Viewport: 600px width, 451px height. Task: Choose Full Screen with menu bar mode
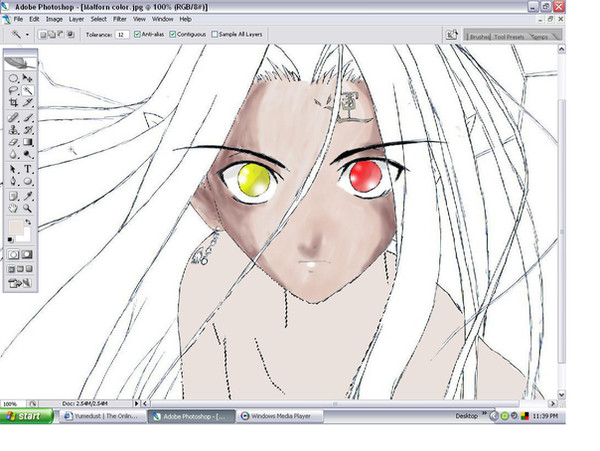click(x=20, y=269)
